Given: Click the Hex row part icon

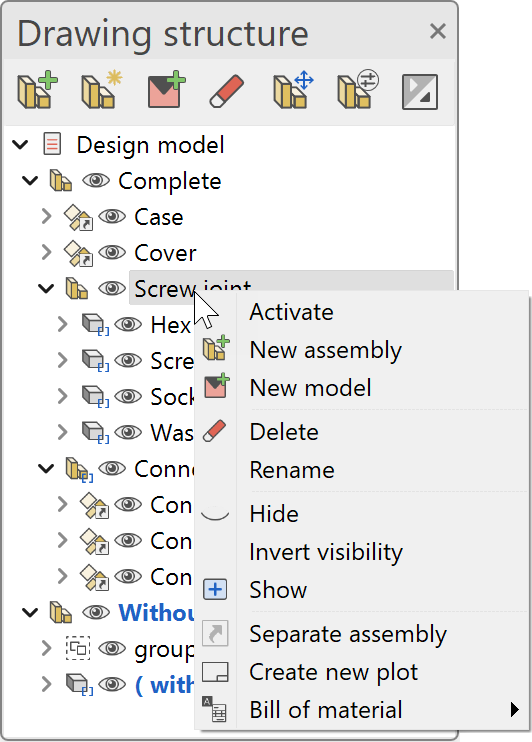Looking at the screenshot, I should (x=95, y=325).
